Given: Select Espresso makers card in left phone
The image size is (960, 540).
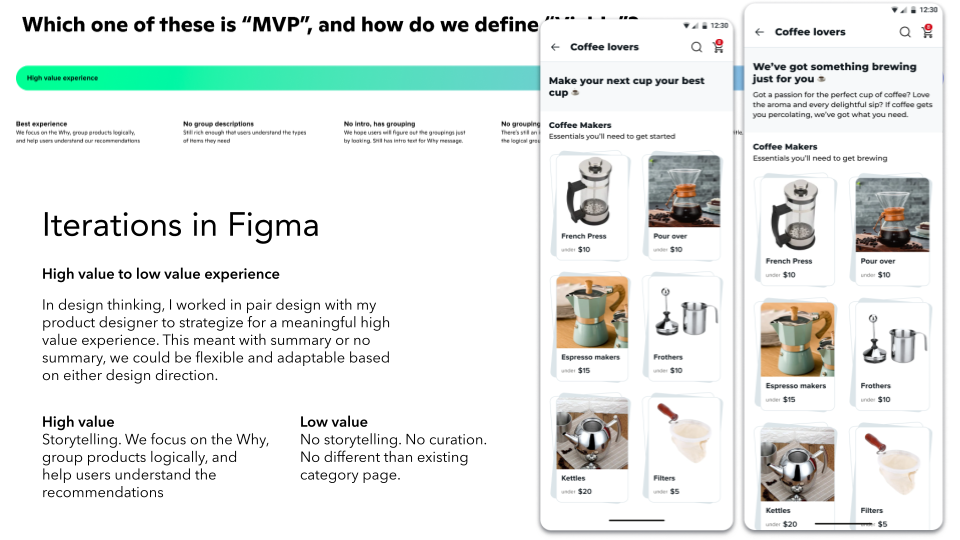Looking at the screenshot, I should pyautogui.click(x=590, y=326).
